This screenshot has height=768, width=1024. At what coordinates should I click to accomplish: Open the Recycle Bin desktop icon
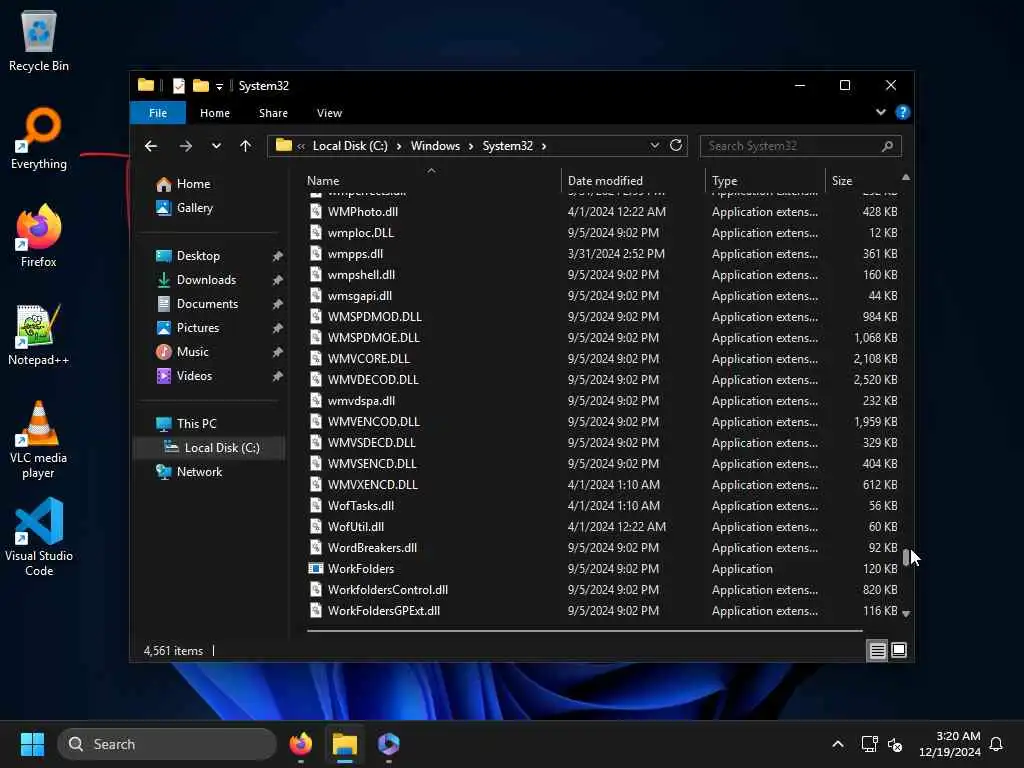39,40
